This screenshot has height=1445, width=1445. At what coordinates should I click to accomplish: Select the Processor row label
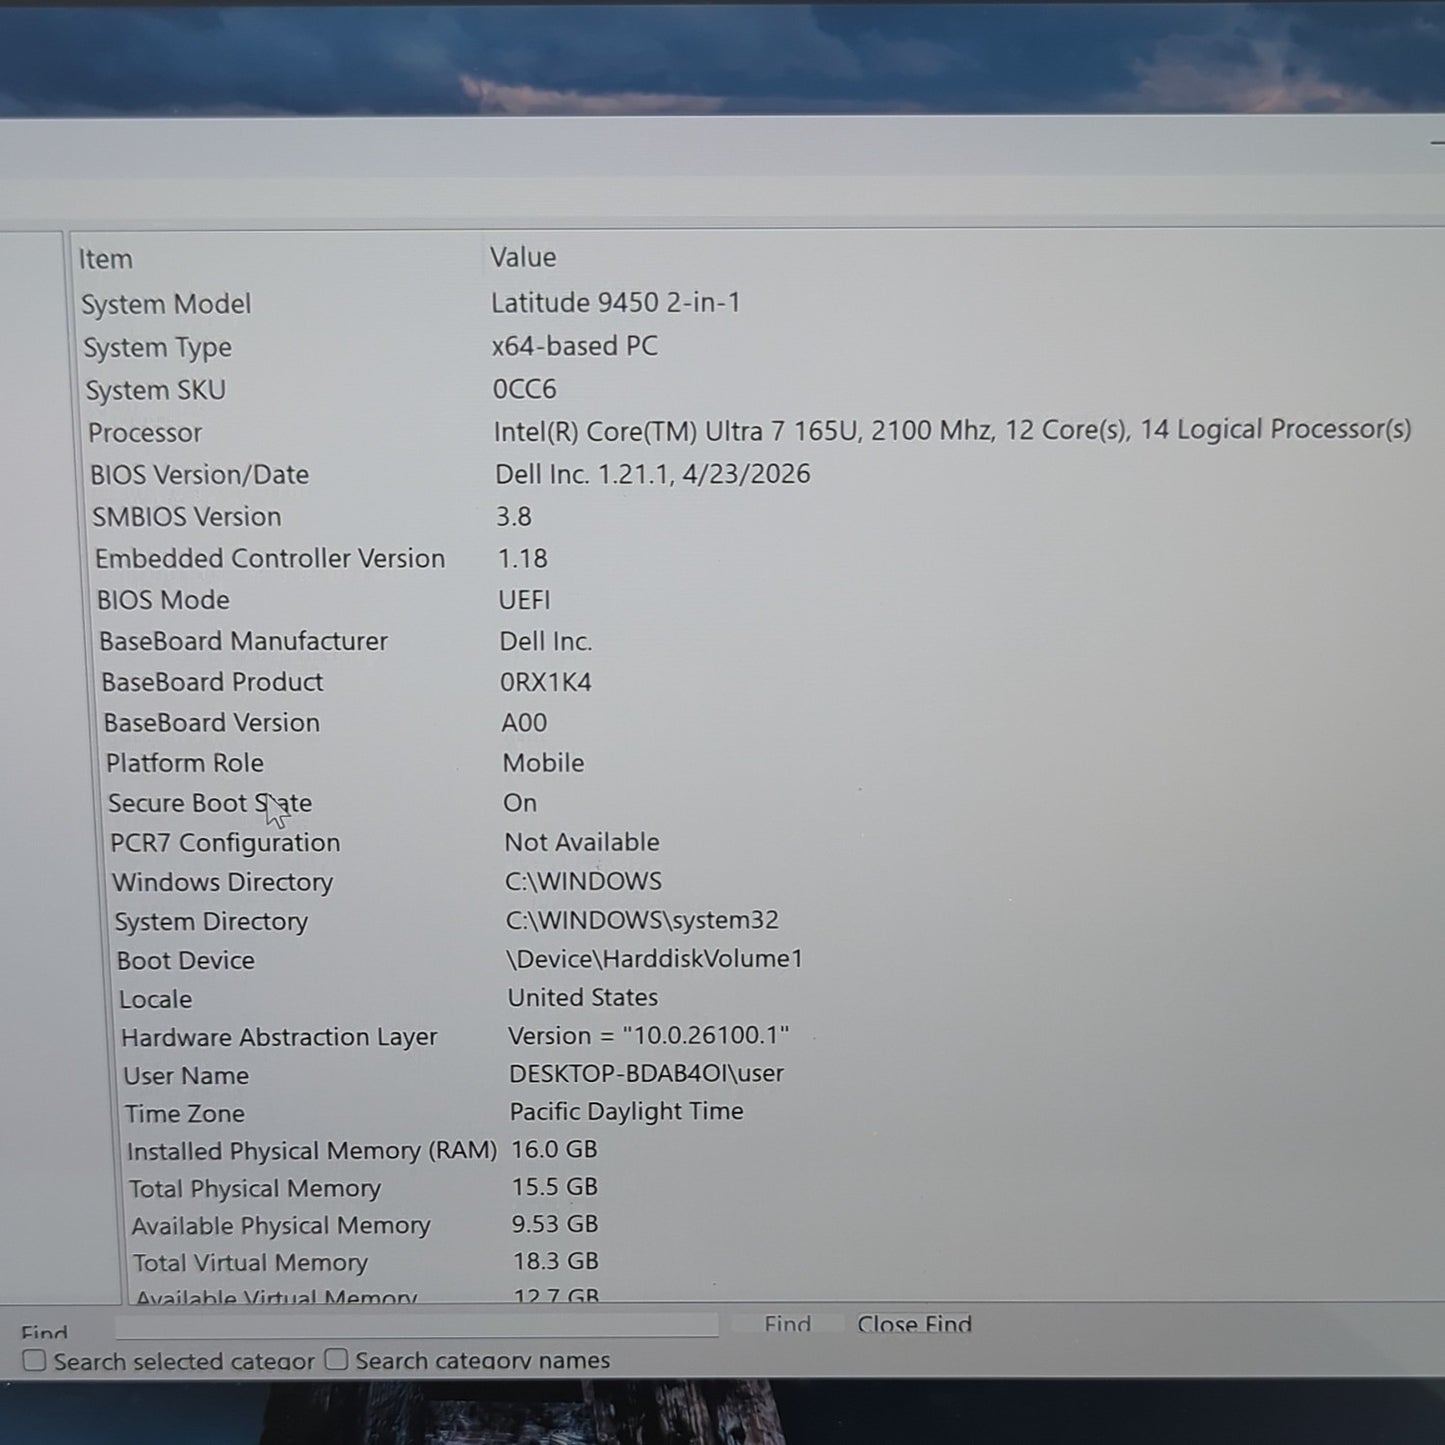145,433
